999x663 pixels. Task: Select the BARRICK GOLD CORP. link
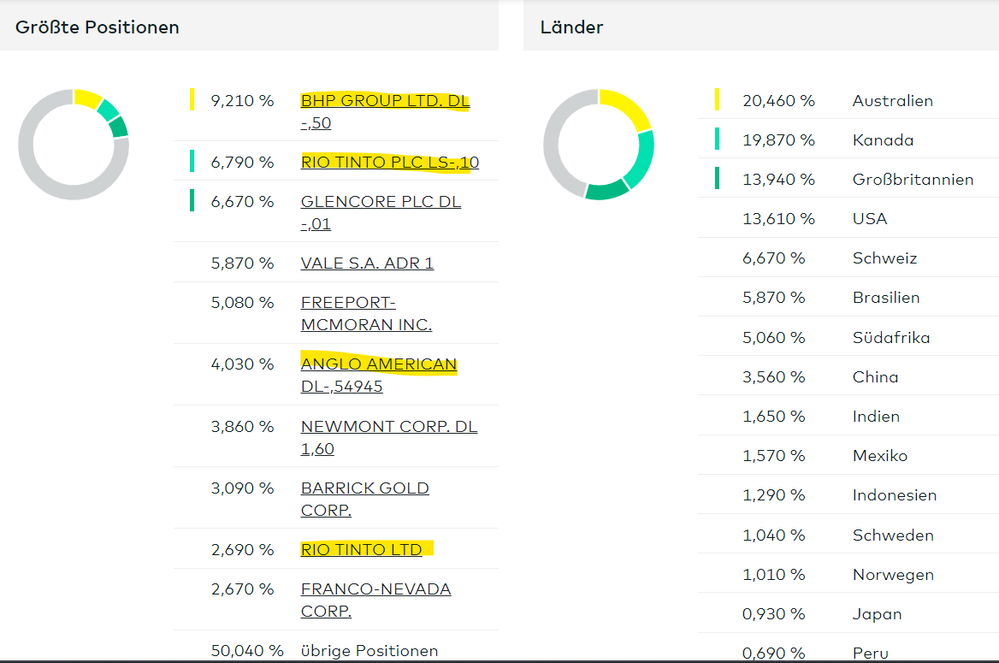(x=364, y=488)
